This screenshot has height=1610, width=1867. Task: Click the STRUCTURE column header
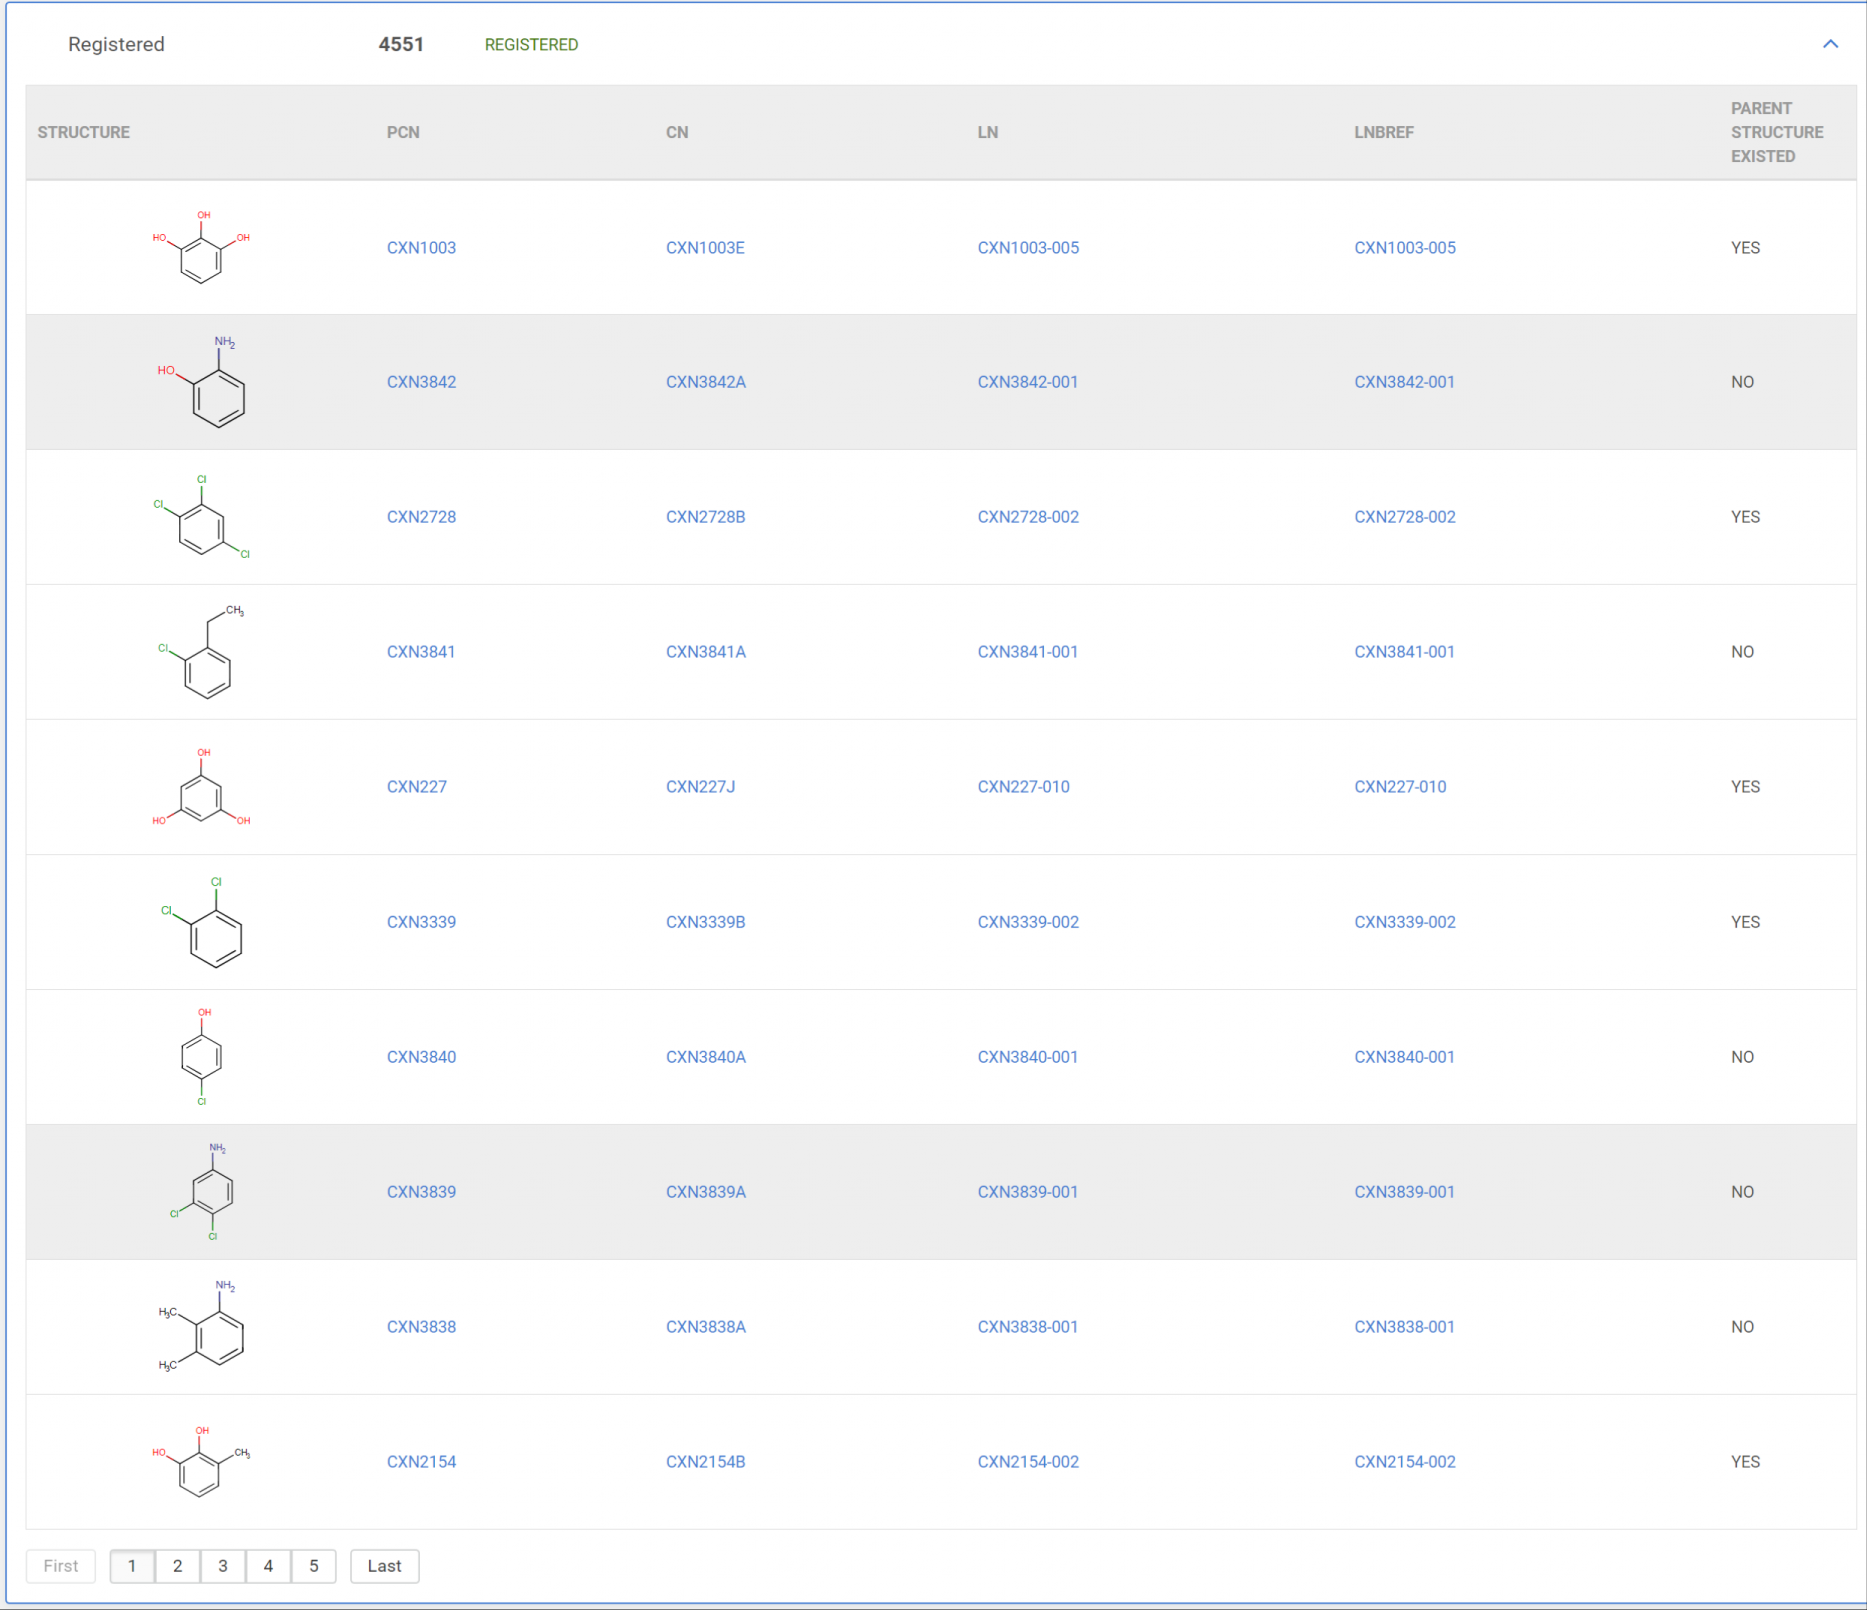(84, 132)
